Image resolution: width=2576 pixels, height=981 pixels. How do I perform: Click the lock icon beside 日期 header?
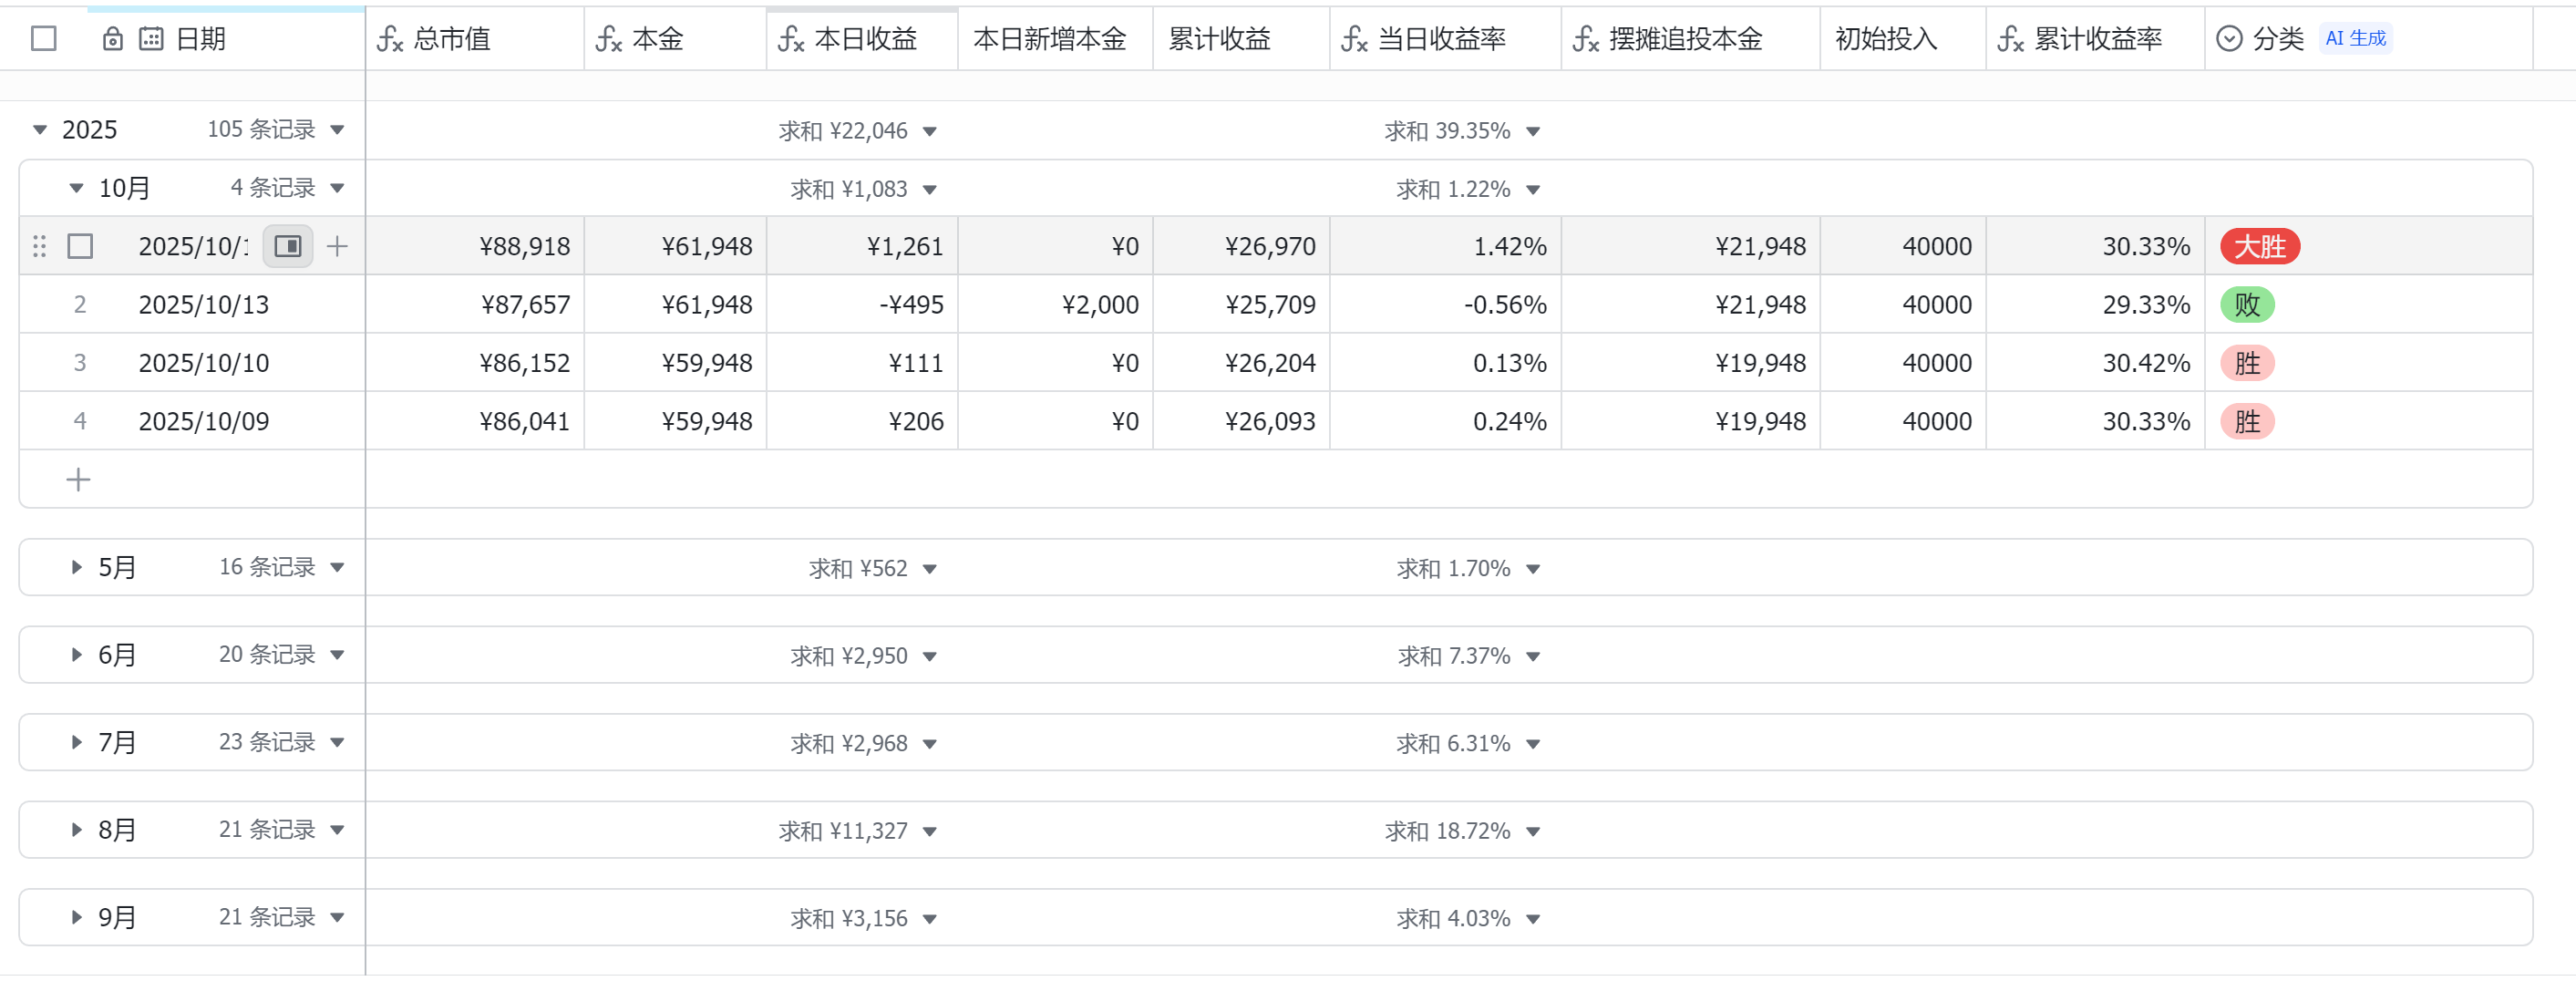(x=113, y=39)
